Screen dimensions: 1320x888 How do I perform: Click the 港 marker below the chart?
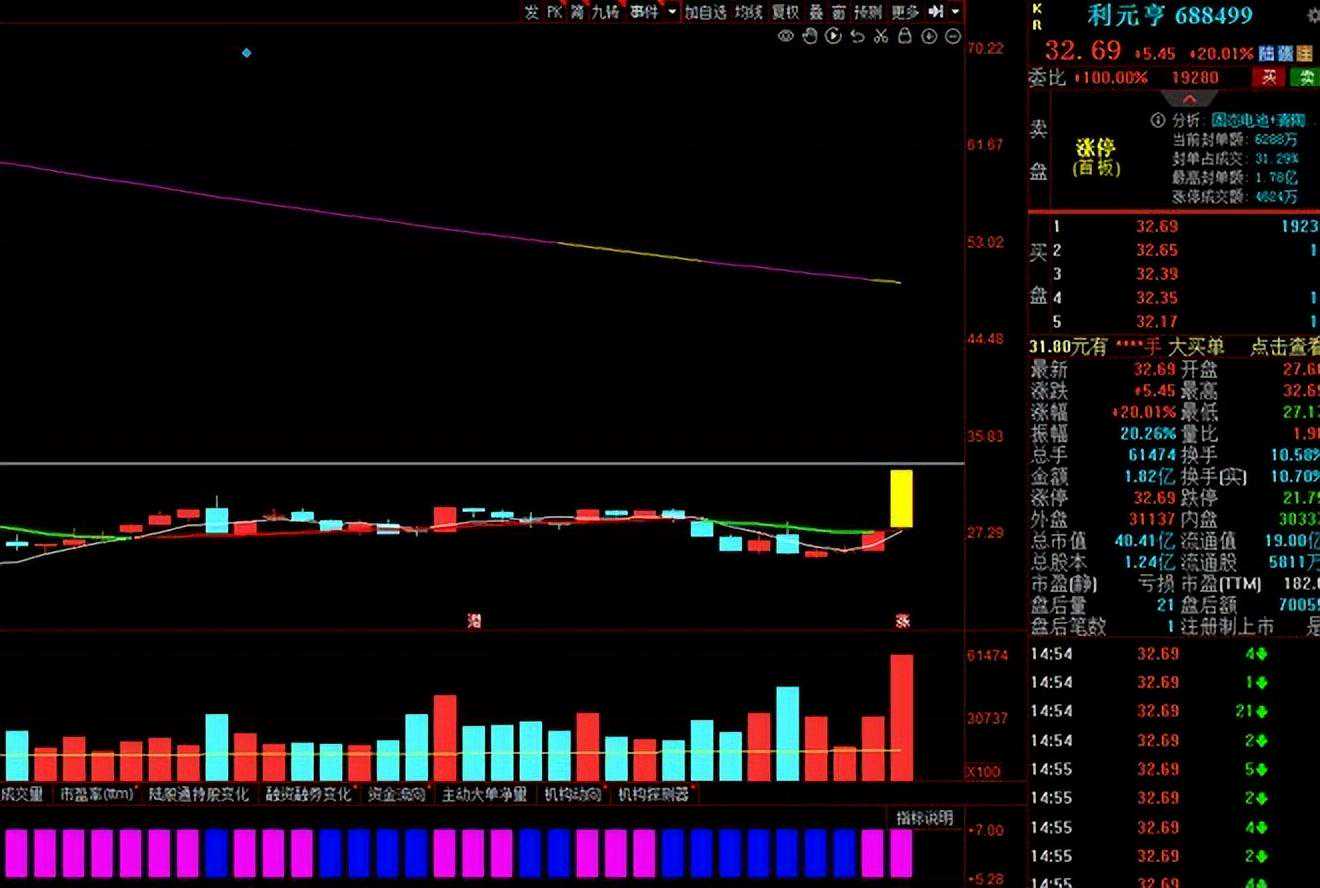(474, 621)
